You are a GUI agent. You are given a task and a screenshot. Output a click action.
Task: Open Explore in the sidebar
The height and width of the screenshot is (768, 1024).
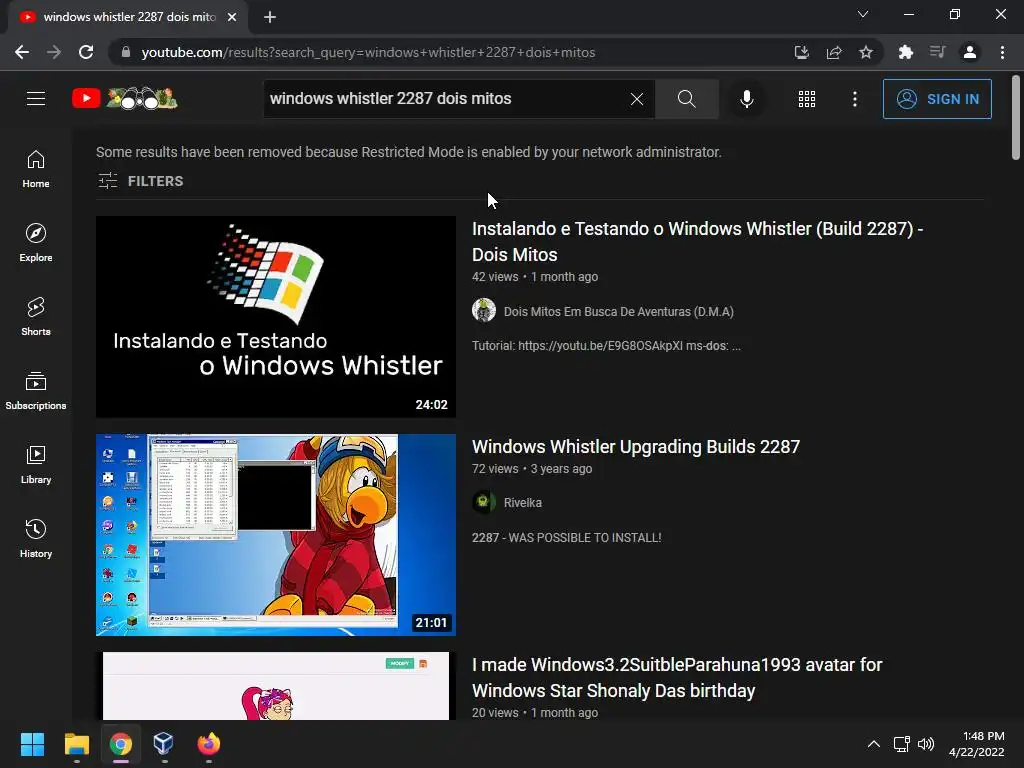(36, 243)
